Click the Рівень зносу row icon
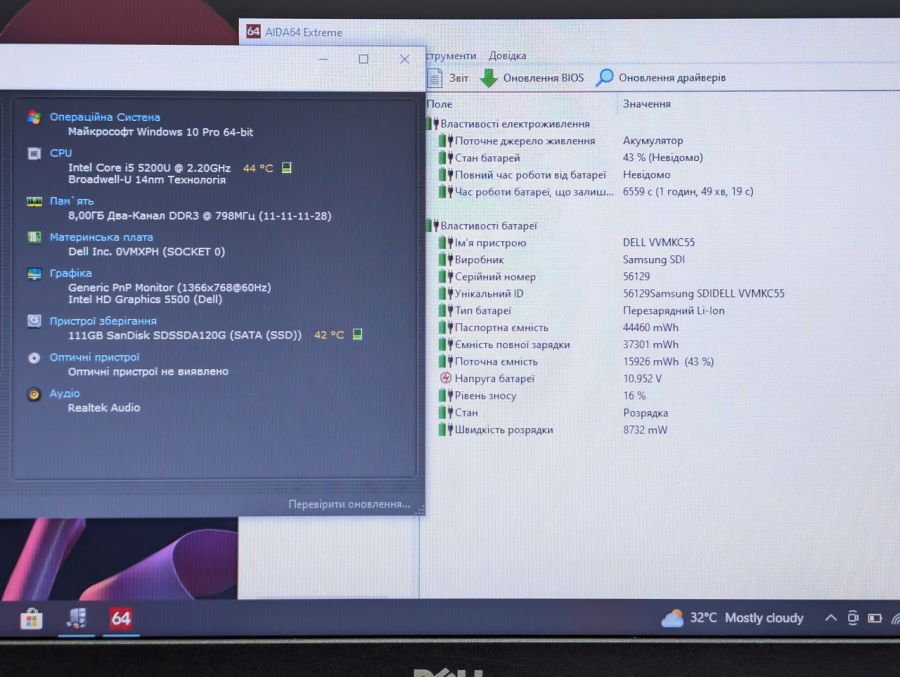900x677 pixels. click(446, 396)
